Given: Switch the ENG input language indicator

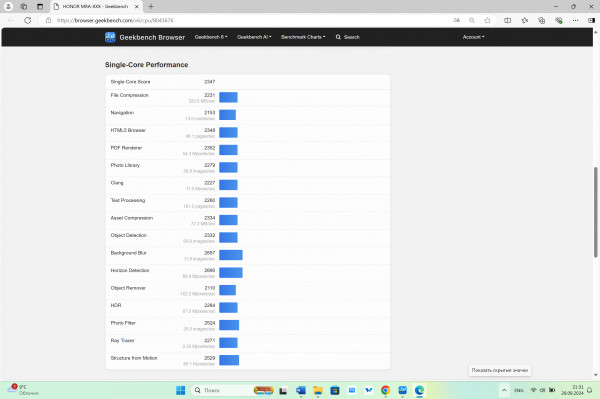Looking at the screenshot, I should pyautogui.click(x=519, y=390).
